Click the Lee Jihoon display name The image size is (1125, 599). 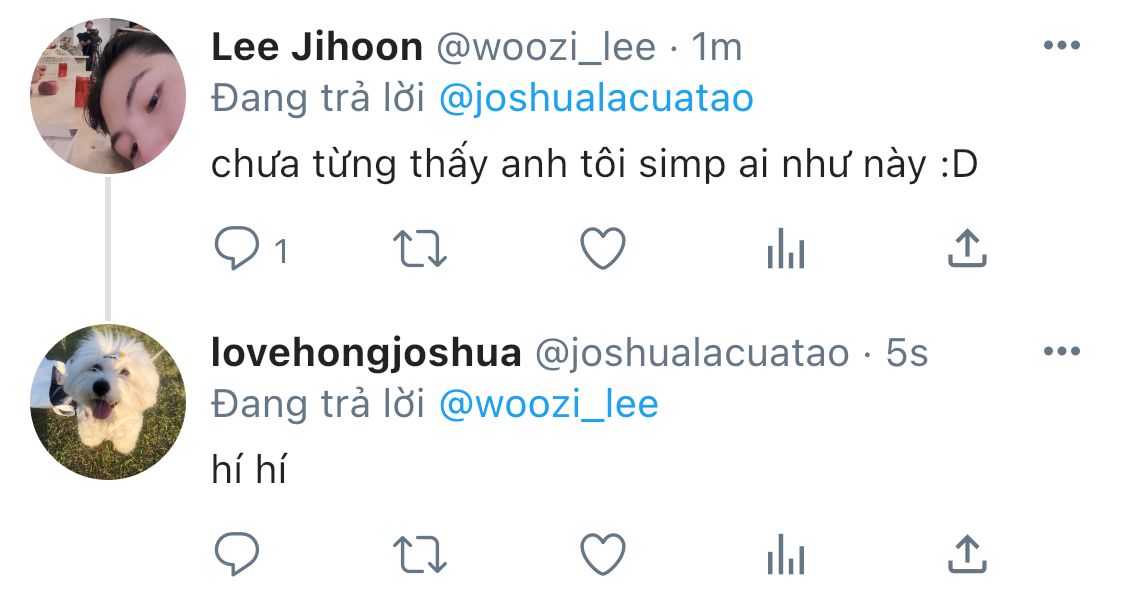pos(317,47)
